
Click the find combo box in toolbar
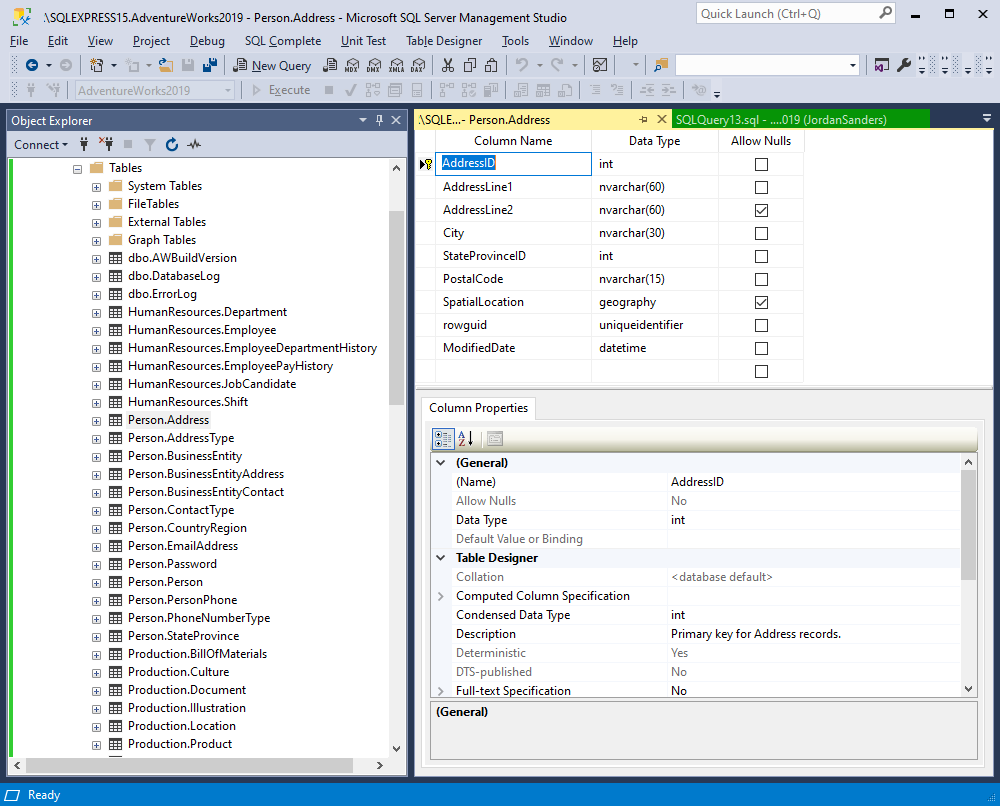tap(767, 65)
